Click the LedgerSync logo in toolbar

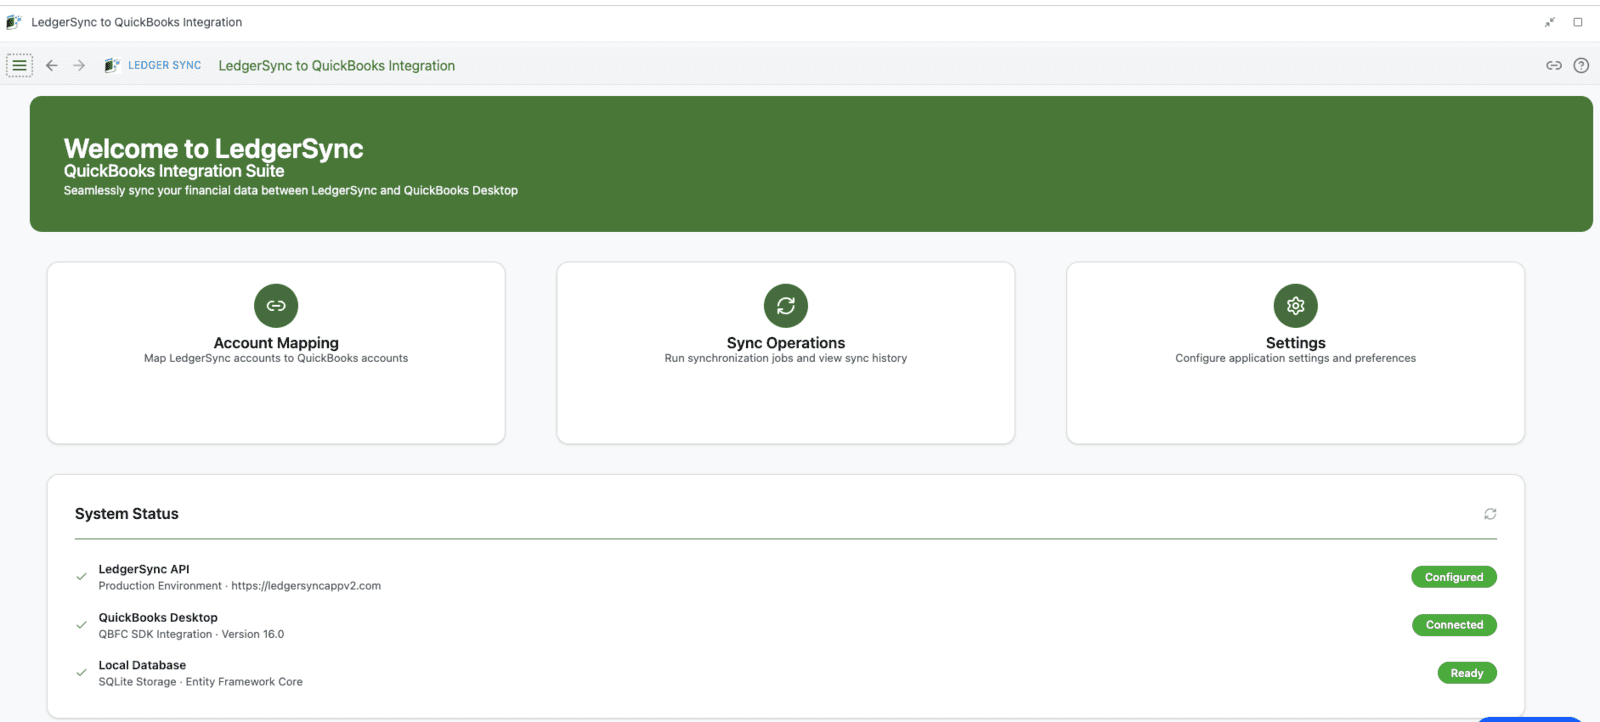112,66
